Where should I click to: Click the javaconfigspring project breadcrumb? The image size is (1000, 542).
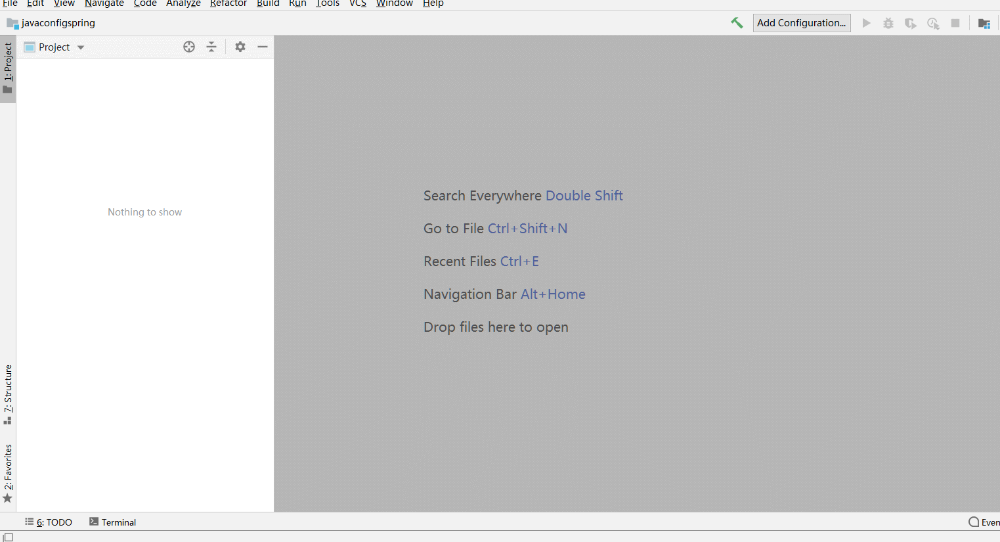point(51,23)
